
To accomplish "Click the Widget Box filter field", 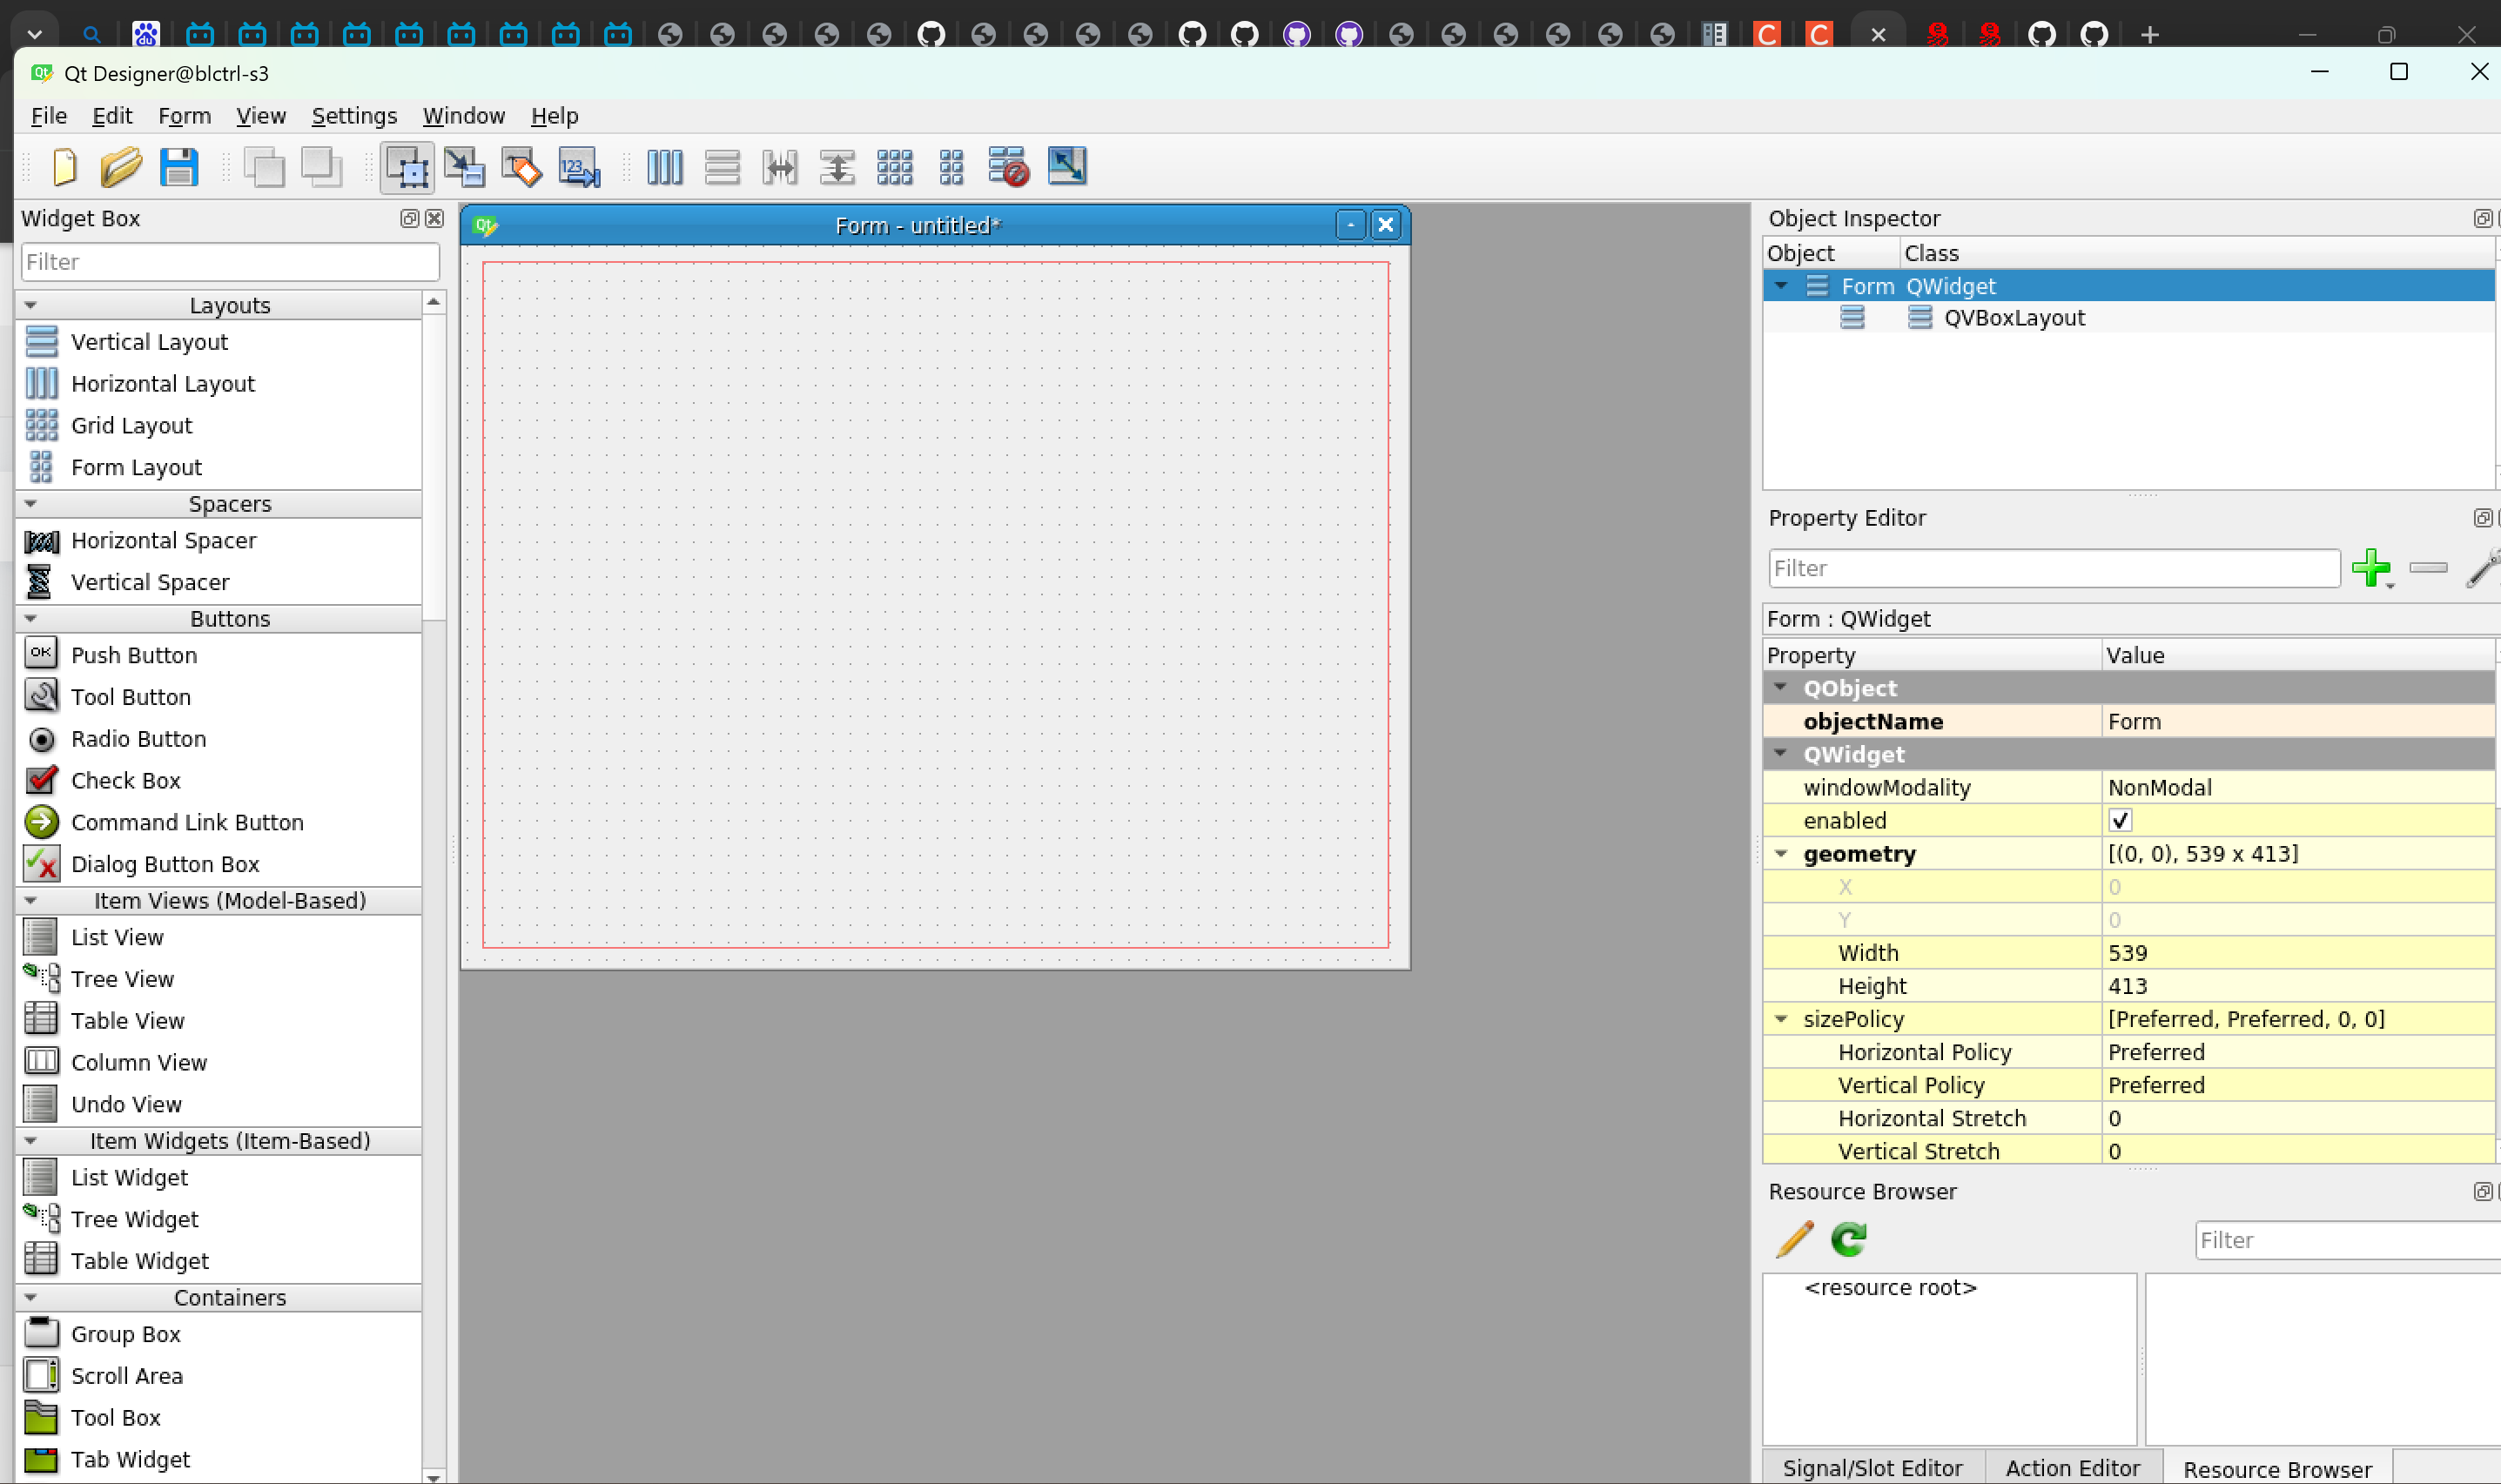I will click(230, 262).
